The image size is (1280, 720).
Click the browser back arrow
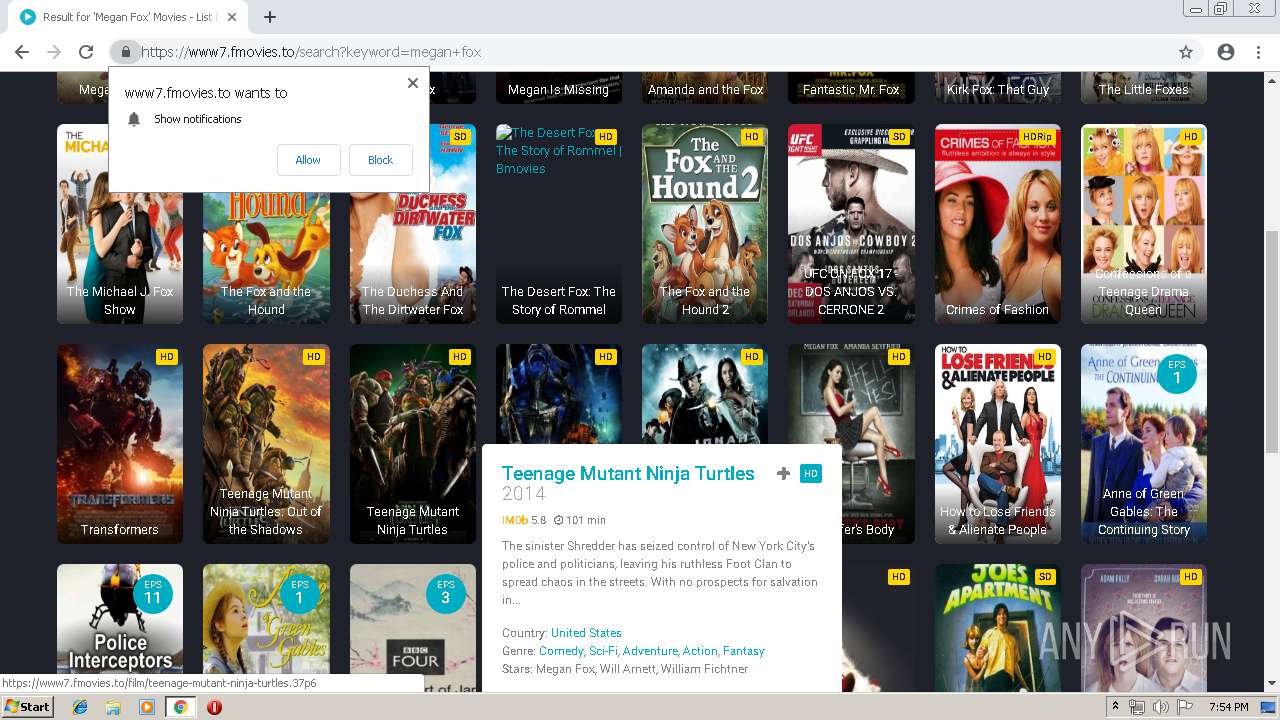[x=22, y=52]
